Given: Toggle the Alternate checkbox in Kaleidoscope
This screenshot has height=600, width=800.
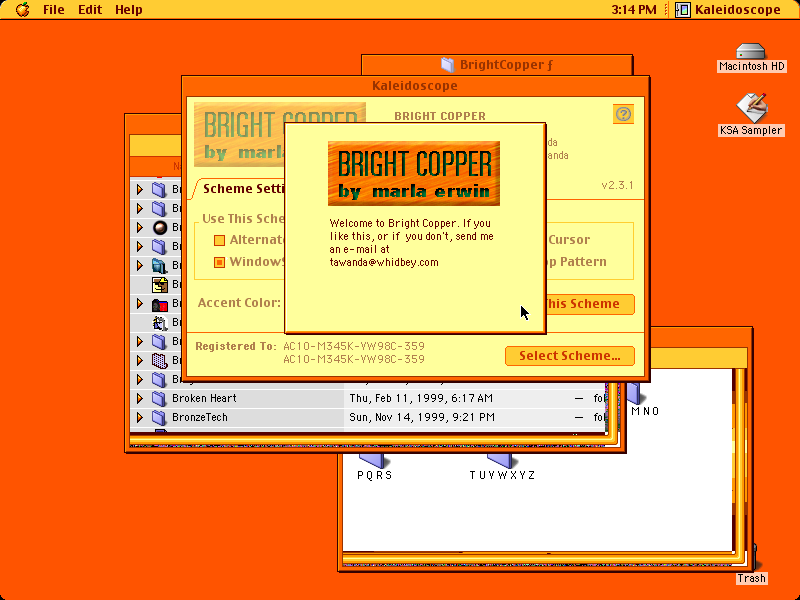Looking at the screenshot, I should (x=219, y=240).
